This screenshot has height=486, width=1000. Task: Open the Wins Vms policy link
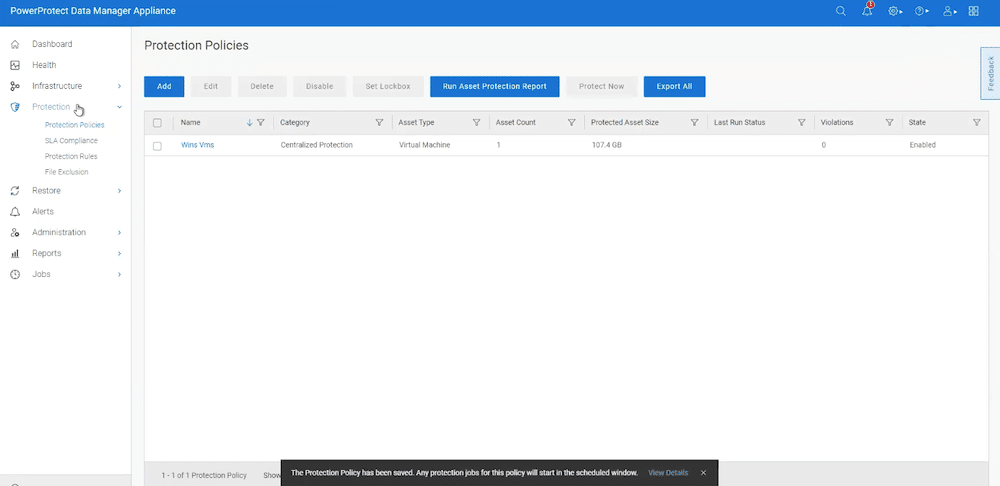198,145
